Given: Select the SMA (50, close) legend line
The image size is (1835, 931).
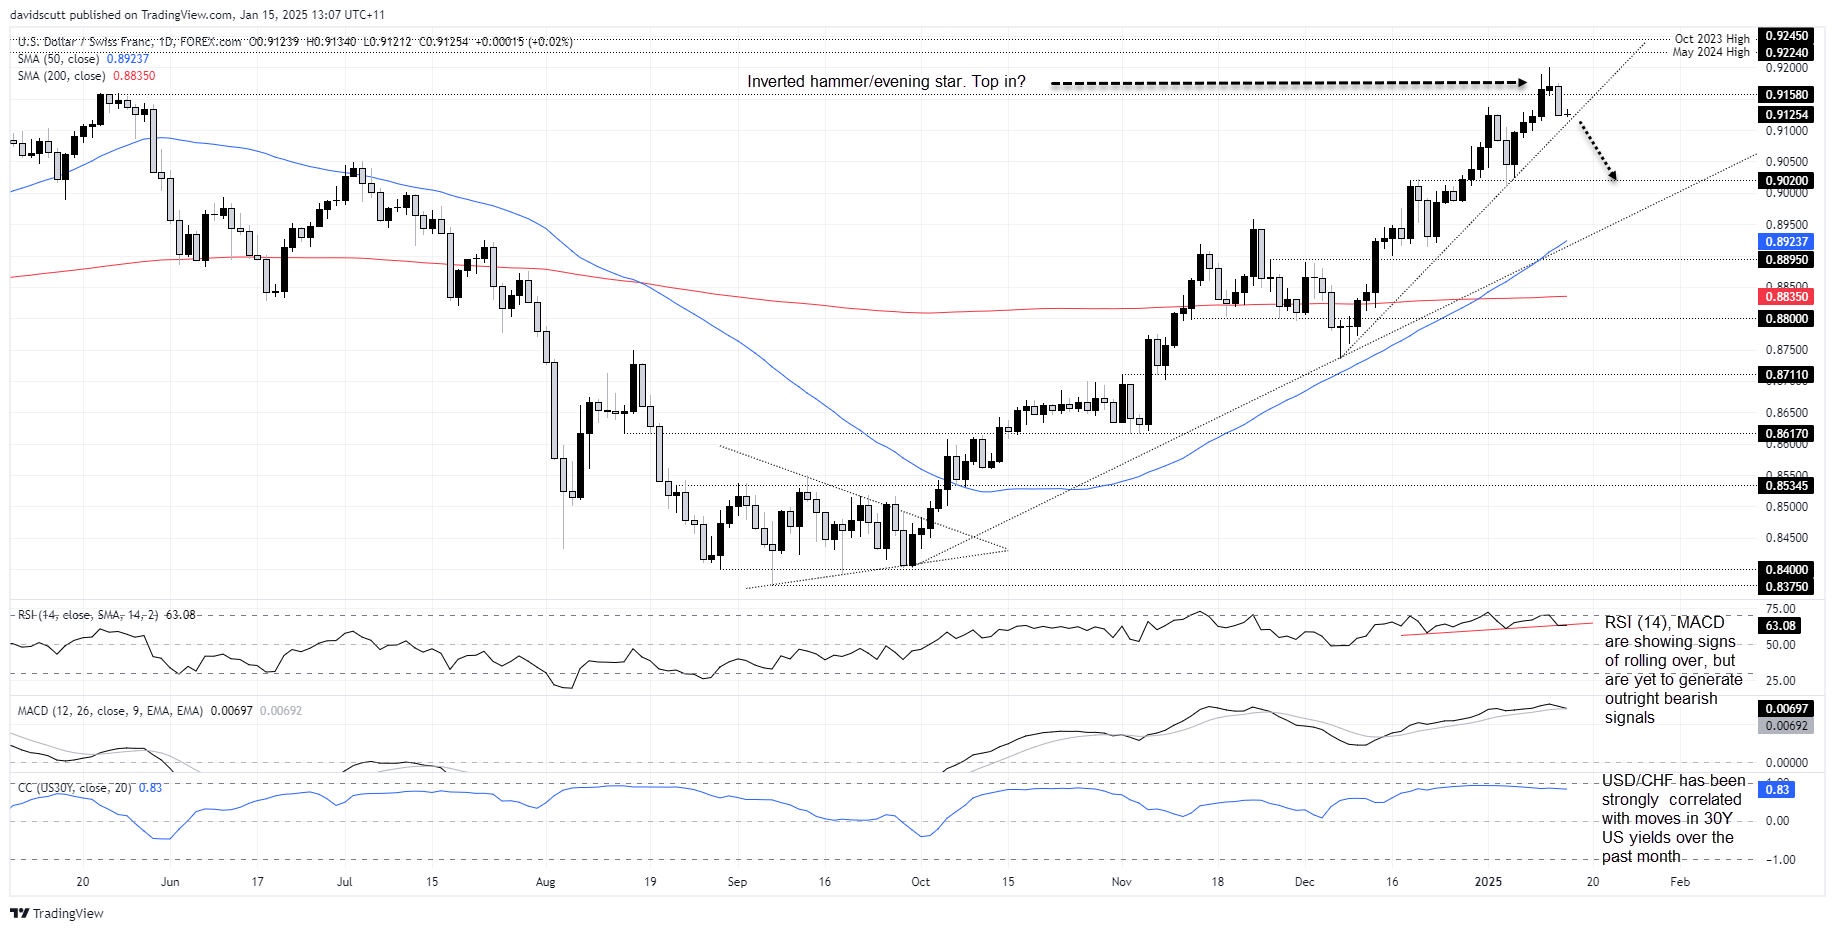Looking at the screenshot, I should (x=83, y=59).
